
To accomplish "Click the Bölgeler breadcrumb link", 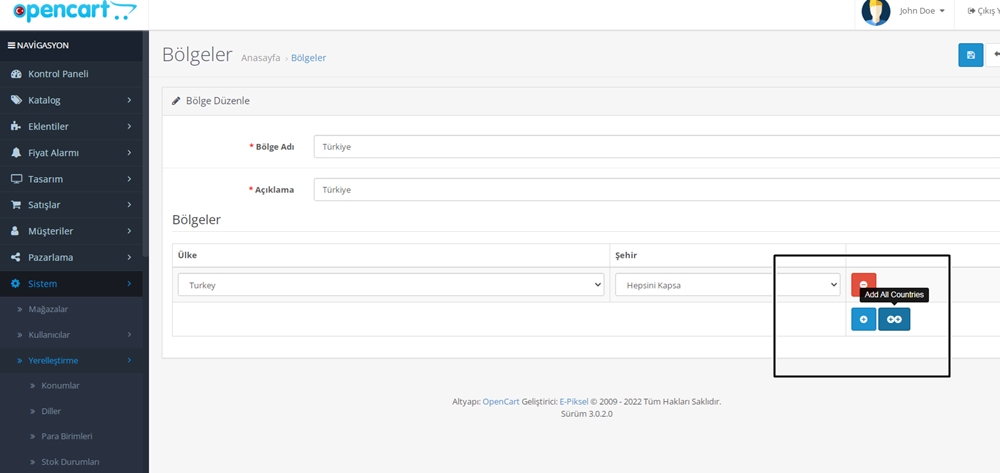I will click(309, 58).
